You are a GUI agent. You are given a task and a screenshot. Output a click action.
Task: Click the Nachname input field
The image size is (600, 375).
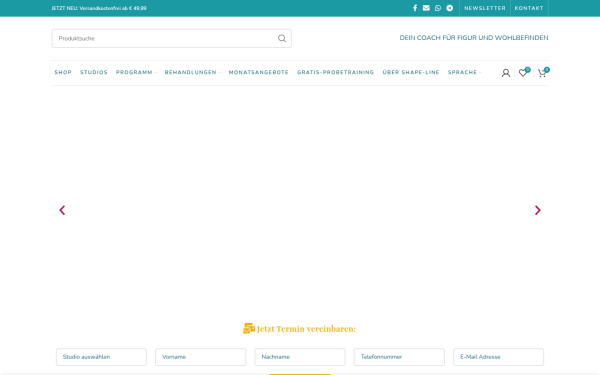pyautogui.click(x=300, y=357)
